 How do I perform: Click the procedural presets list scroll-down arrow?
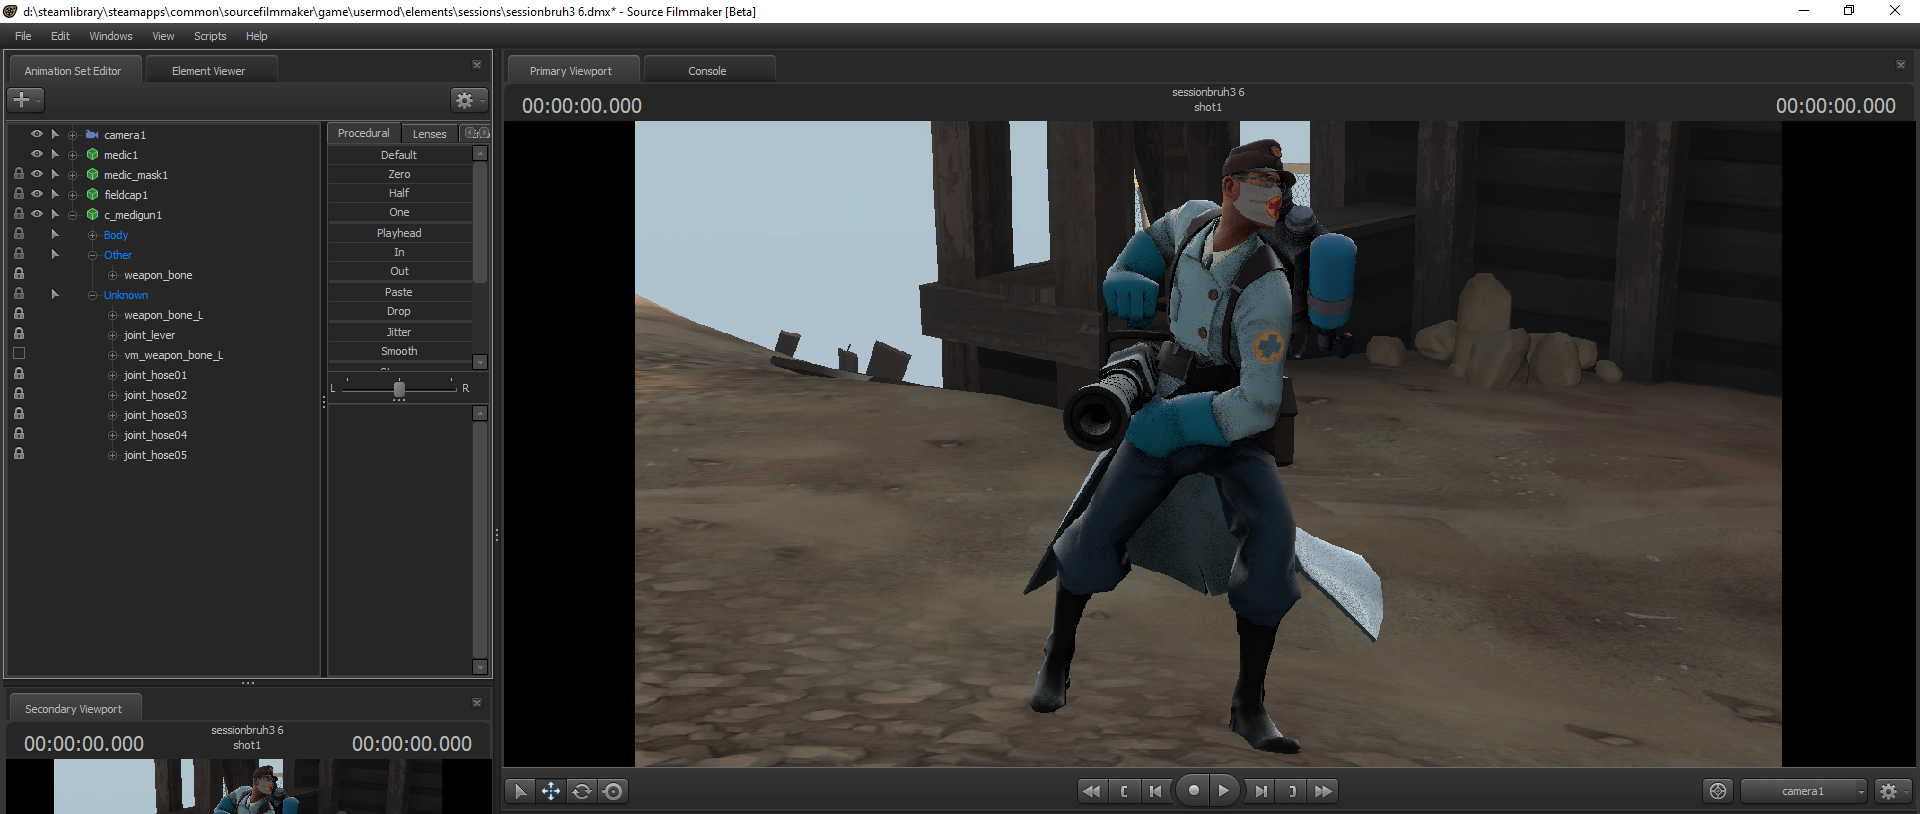[x=480, y=362]
